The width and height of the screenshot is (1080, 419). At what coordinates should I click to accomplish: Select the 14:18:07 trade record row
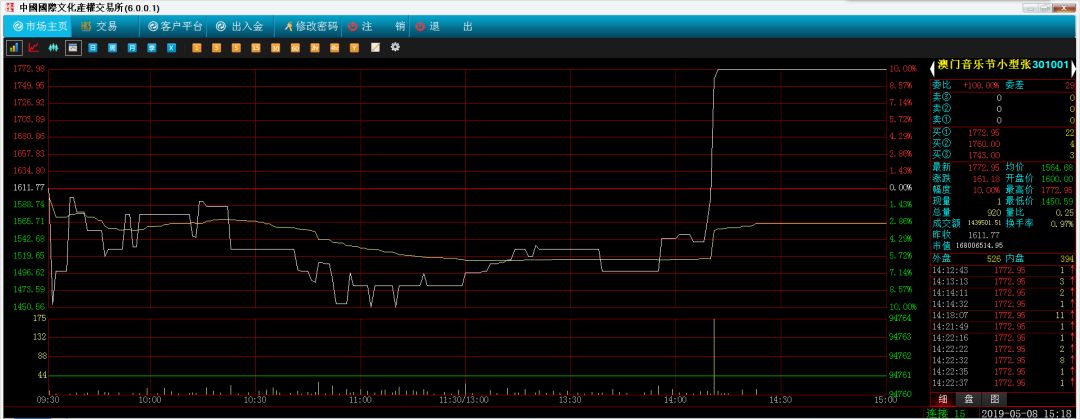click(x=1002, y=315)
